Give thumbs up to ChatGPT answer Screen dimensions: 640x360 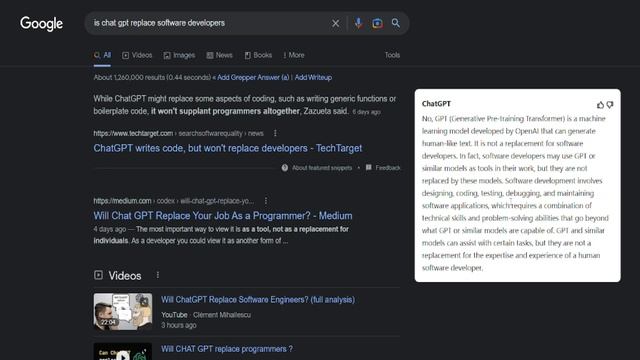[600, 105]
